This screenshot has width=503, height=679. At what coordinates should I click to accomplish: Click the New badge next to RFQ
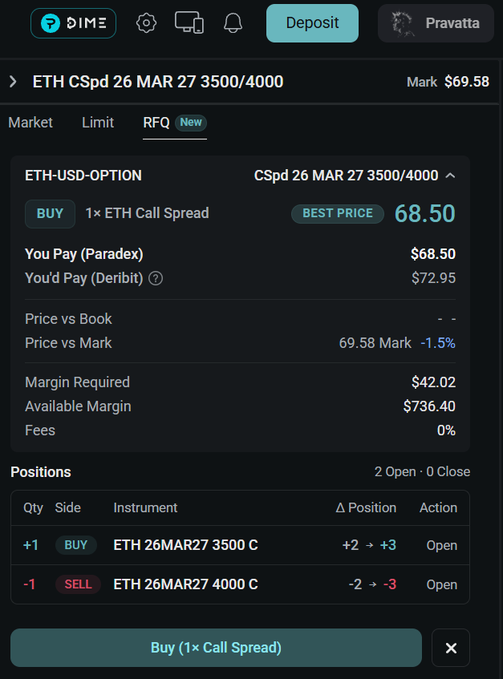click(191, 123)
